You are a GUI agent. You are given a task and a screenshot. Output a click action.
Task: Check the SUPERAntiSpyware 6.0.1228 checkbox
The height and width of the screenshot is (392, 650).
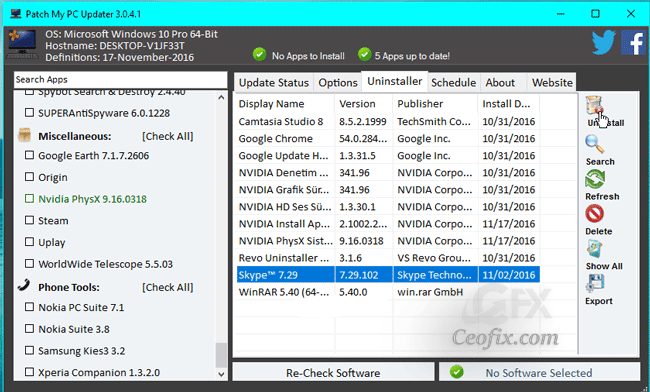29,113
